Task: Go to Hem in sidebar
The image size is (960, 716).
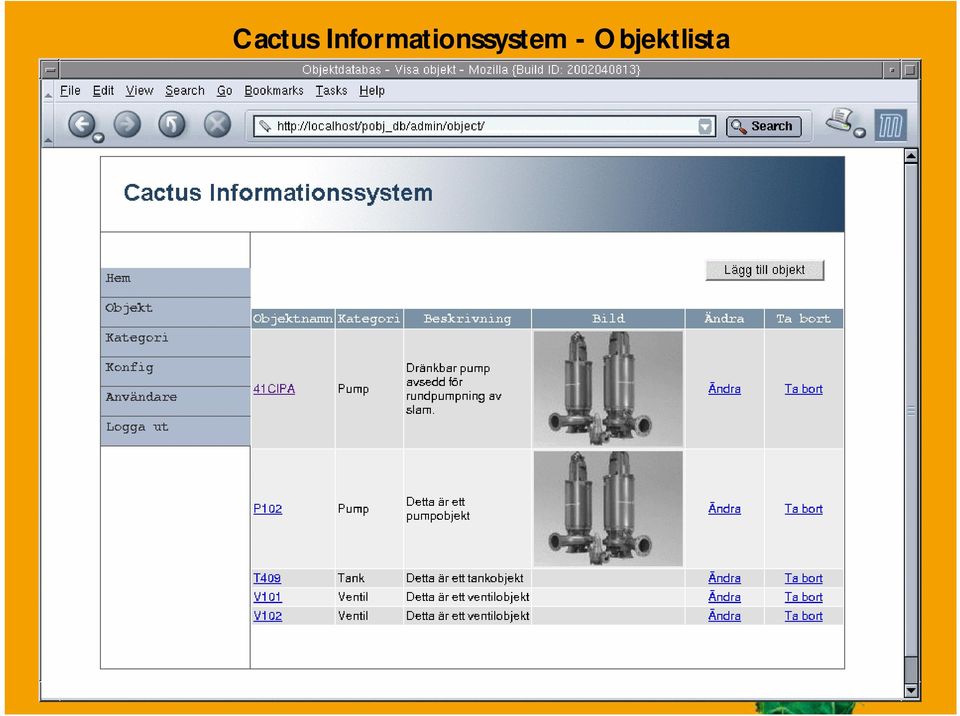Action: pos(175,282)
